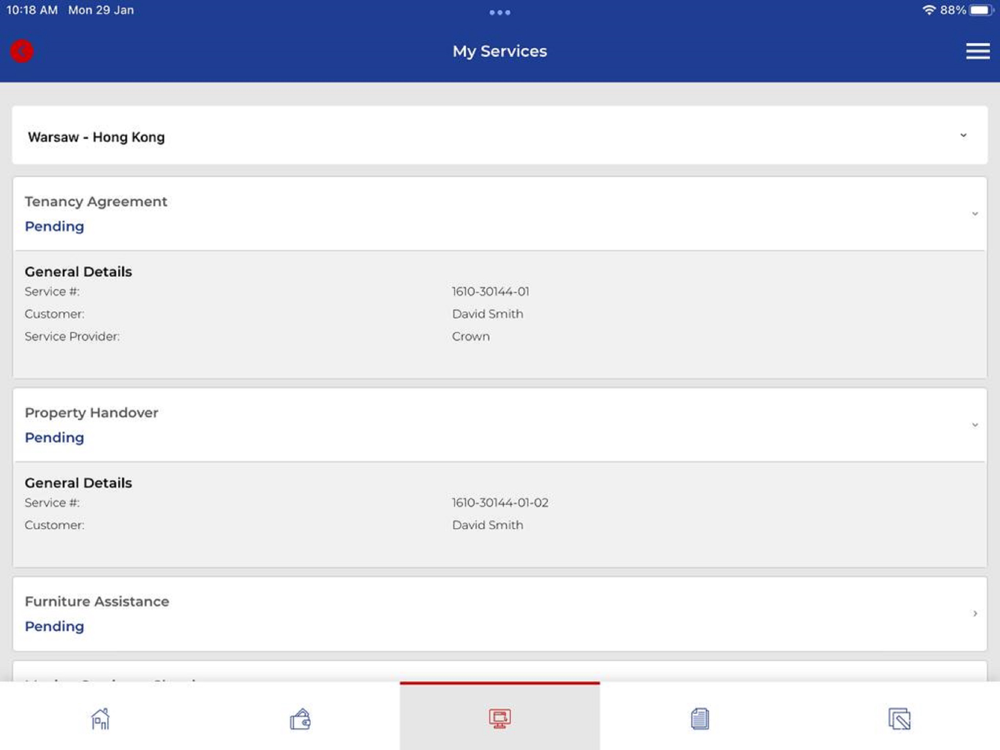Tap Pending status under Furniture Assistance

tap(54, 626)
